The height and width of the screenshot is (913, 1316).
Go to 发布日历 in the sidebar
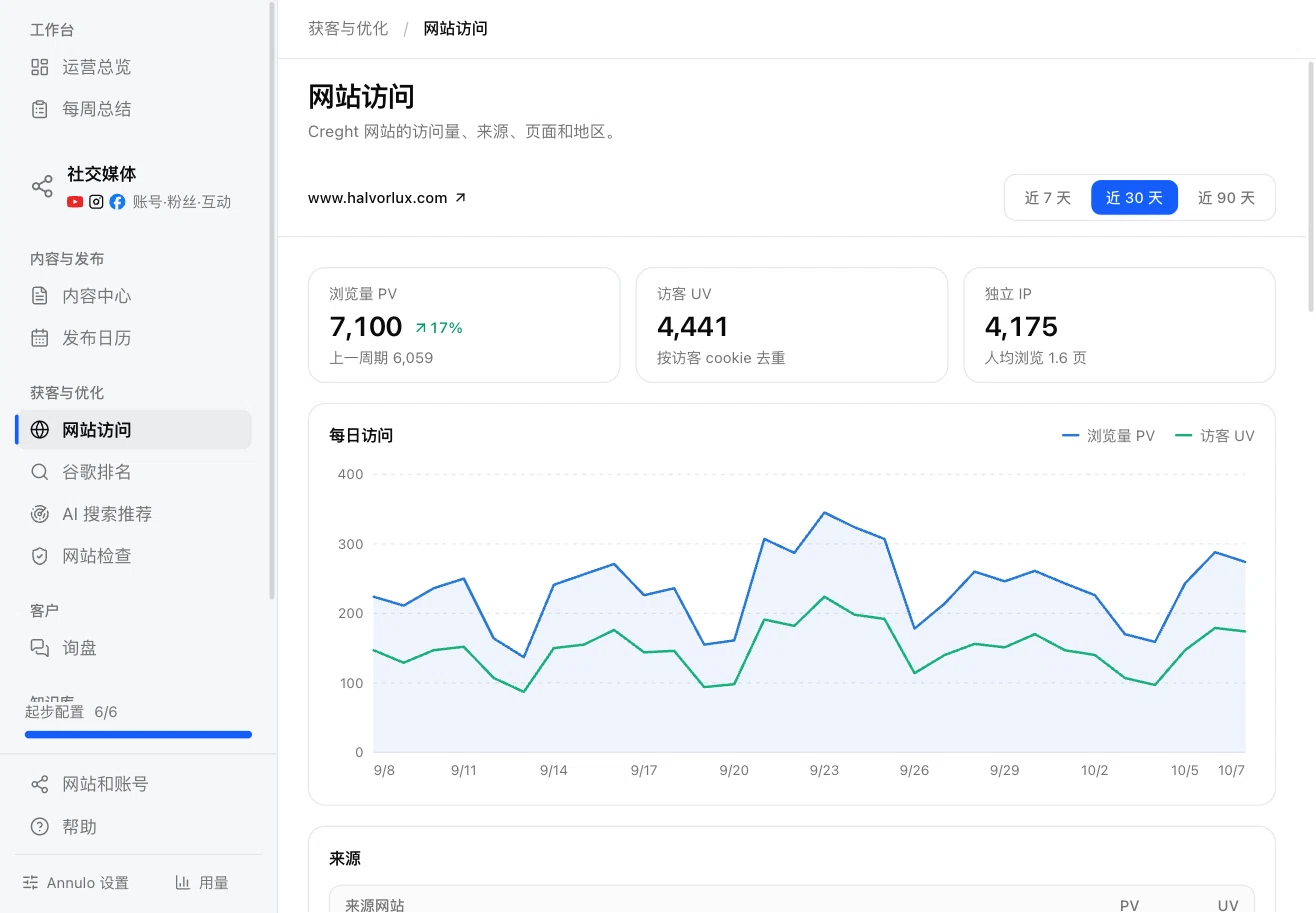click(134, 338)
